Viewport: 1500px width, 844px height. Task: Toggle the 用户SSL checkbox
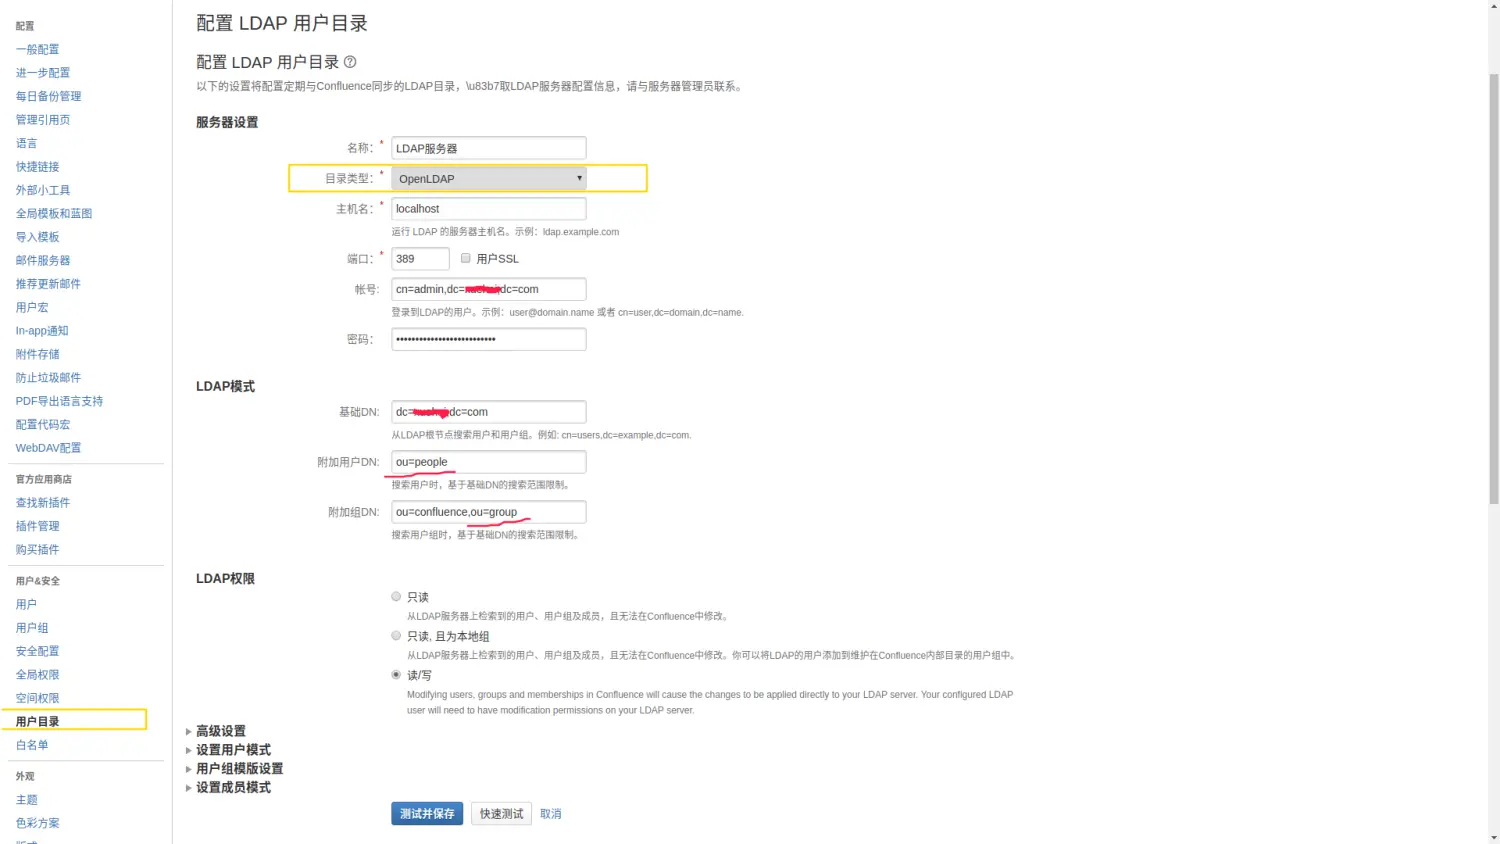(465, 258)
